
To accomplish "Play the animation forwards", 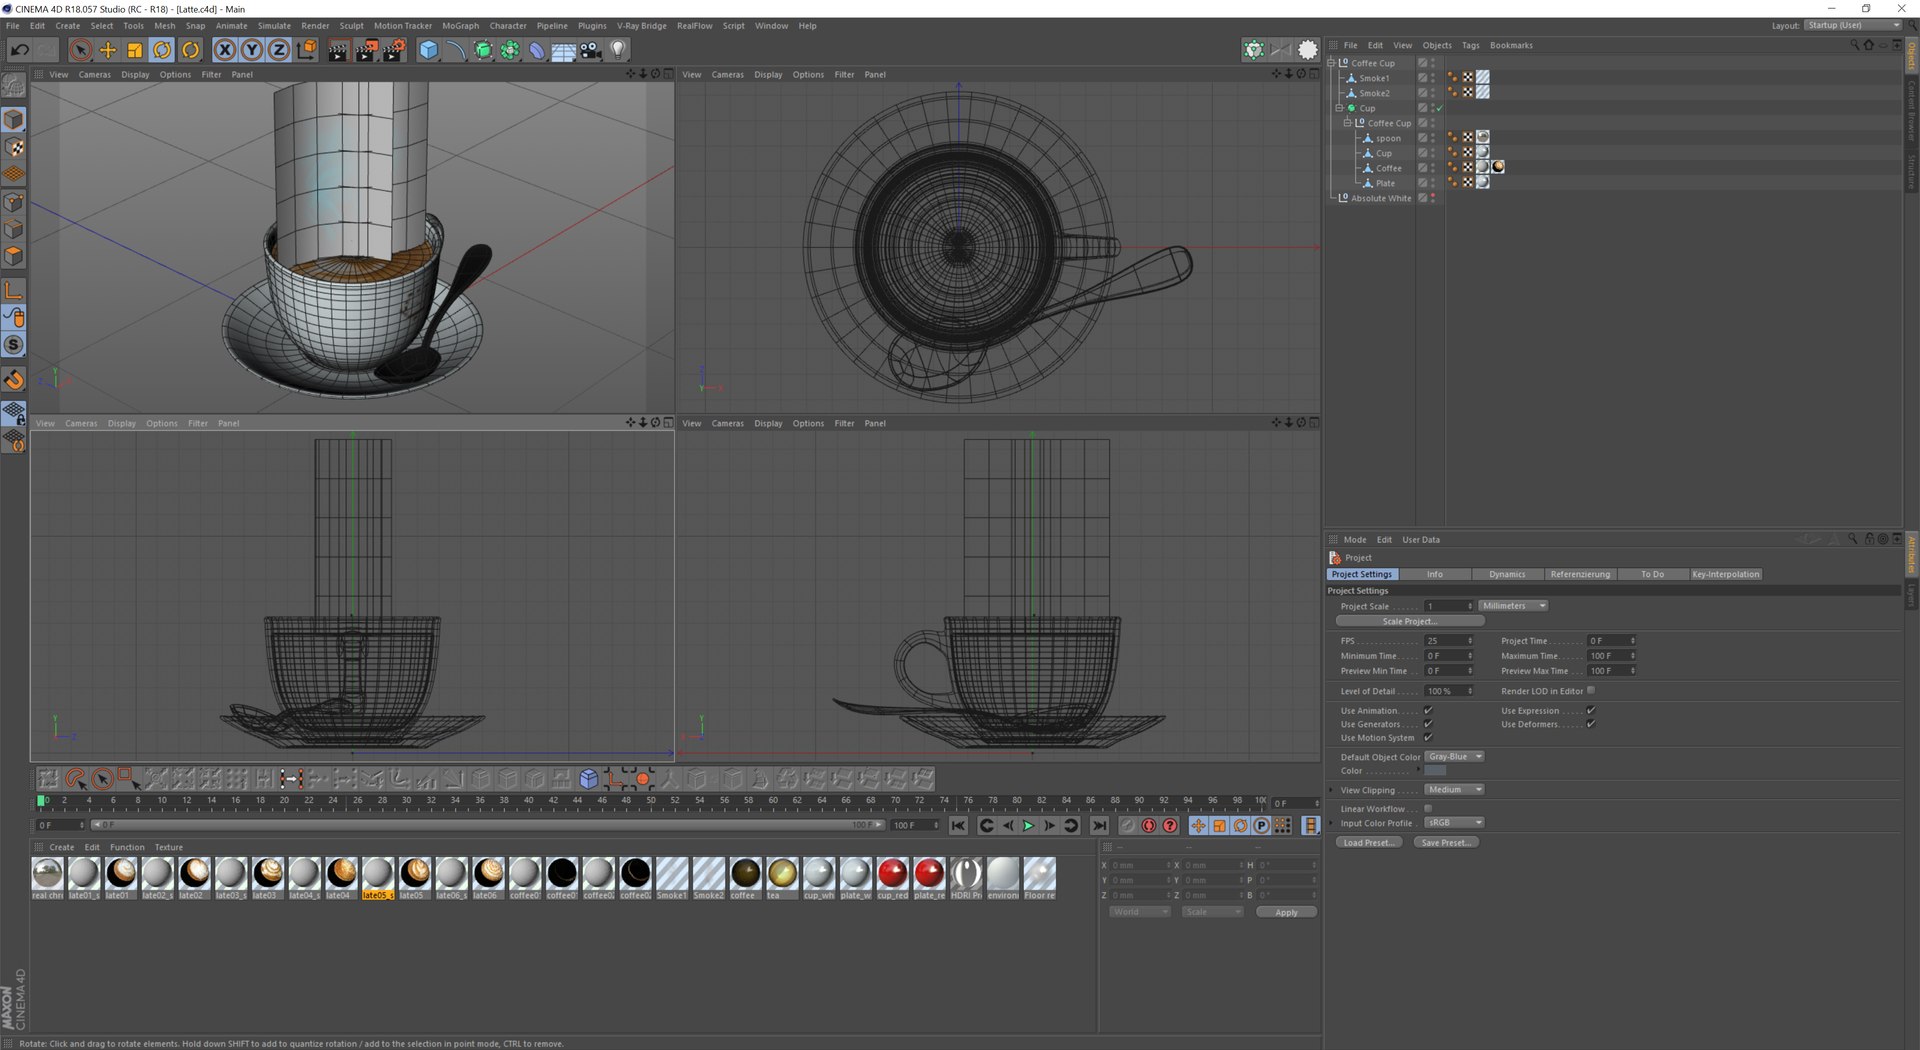I will (1028, 826).
